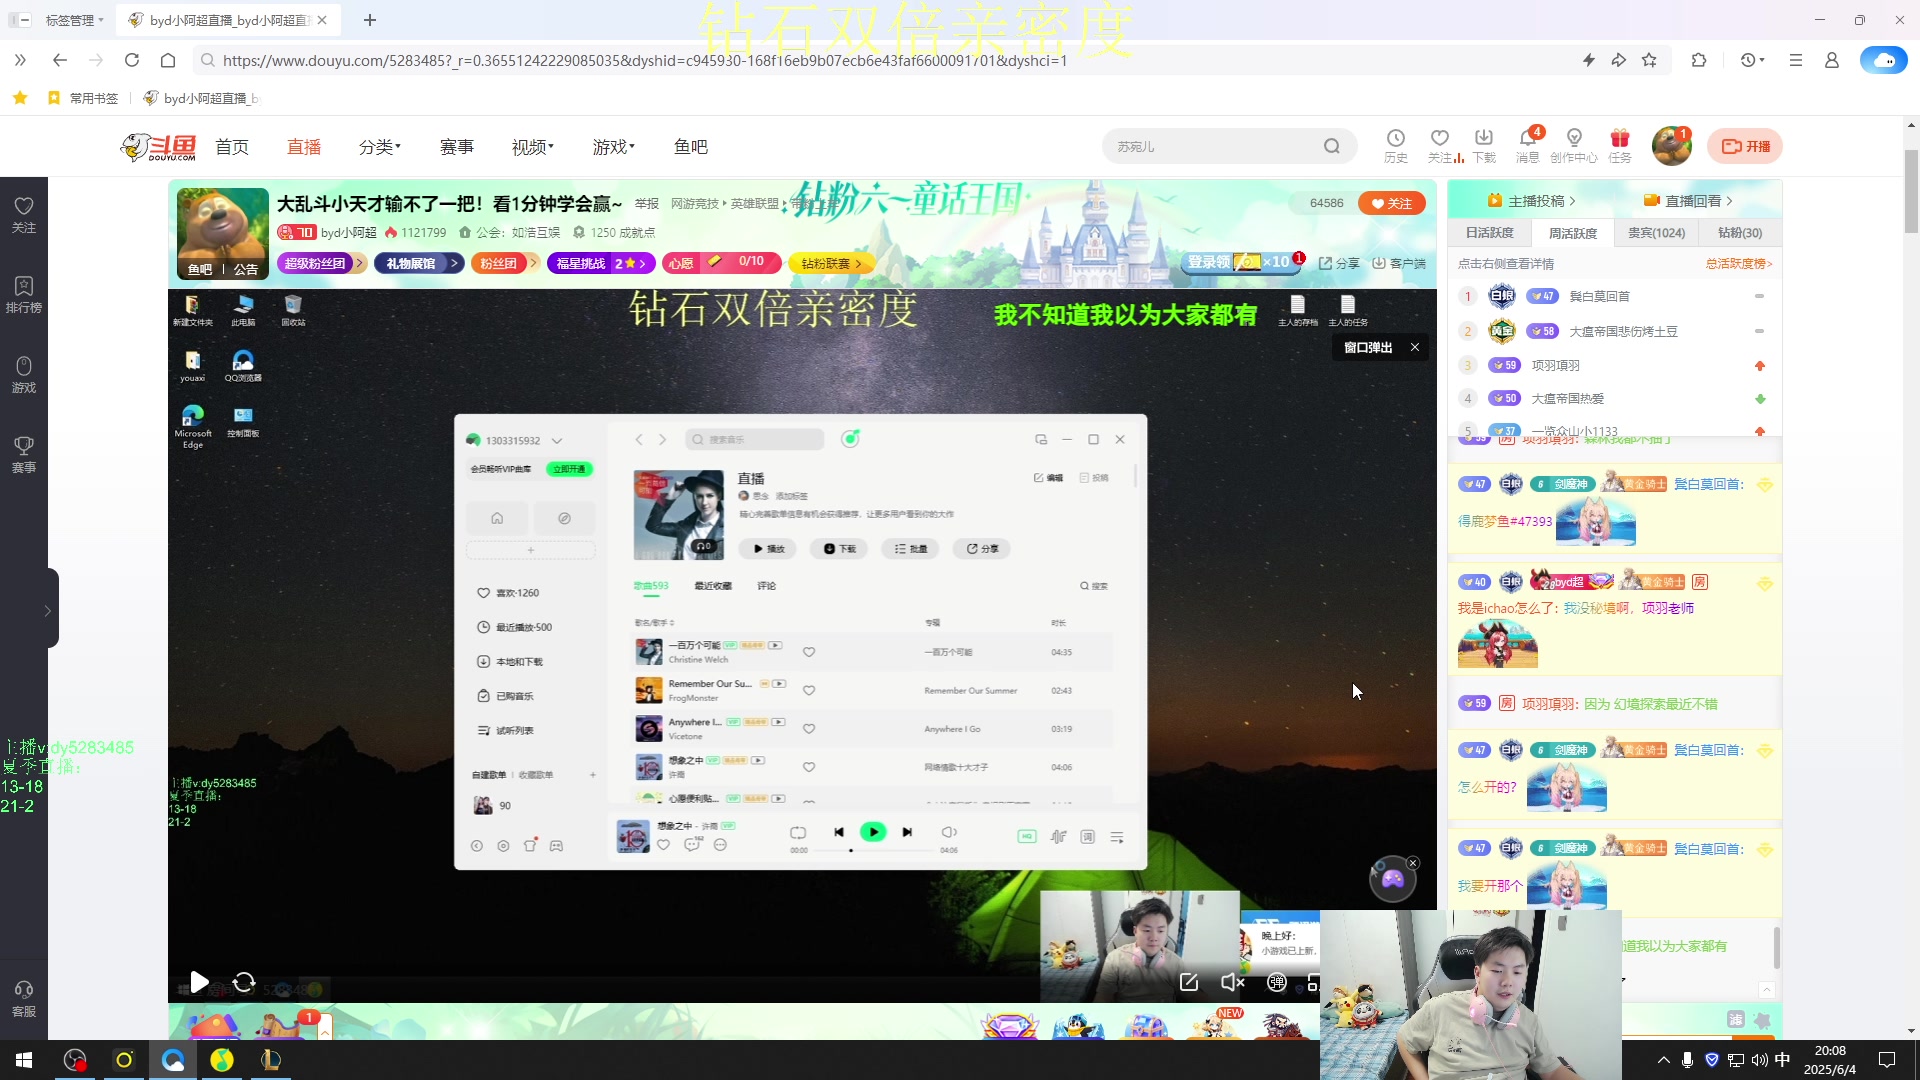This screenshot has width=1920, height=1080.
Task: Expand the 游戏 dropdown in Douyu nav
Action: pos(614,147)
